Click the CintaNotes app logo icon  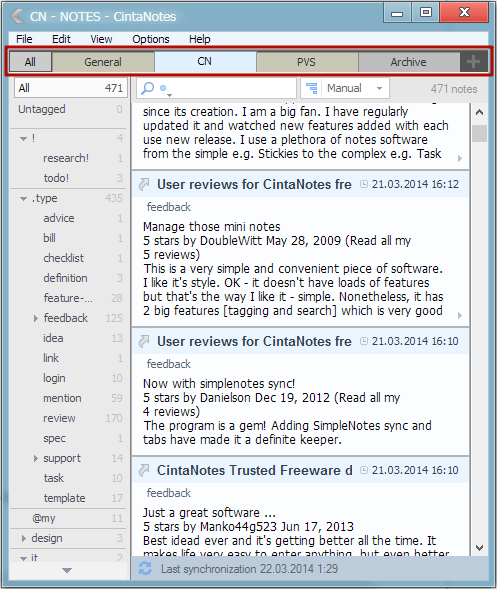point(17,16)
